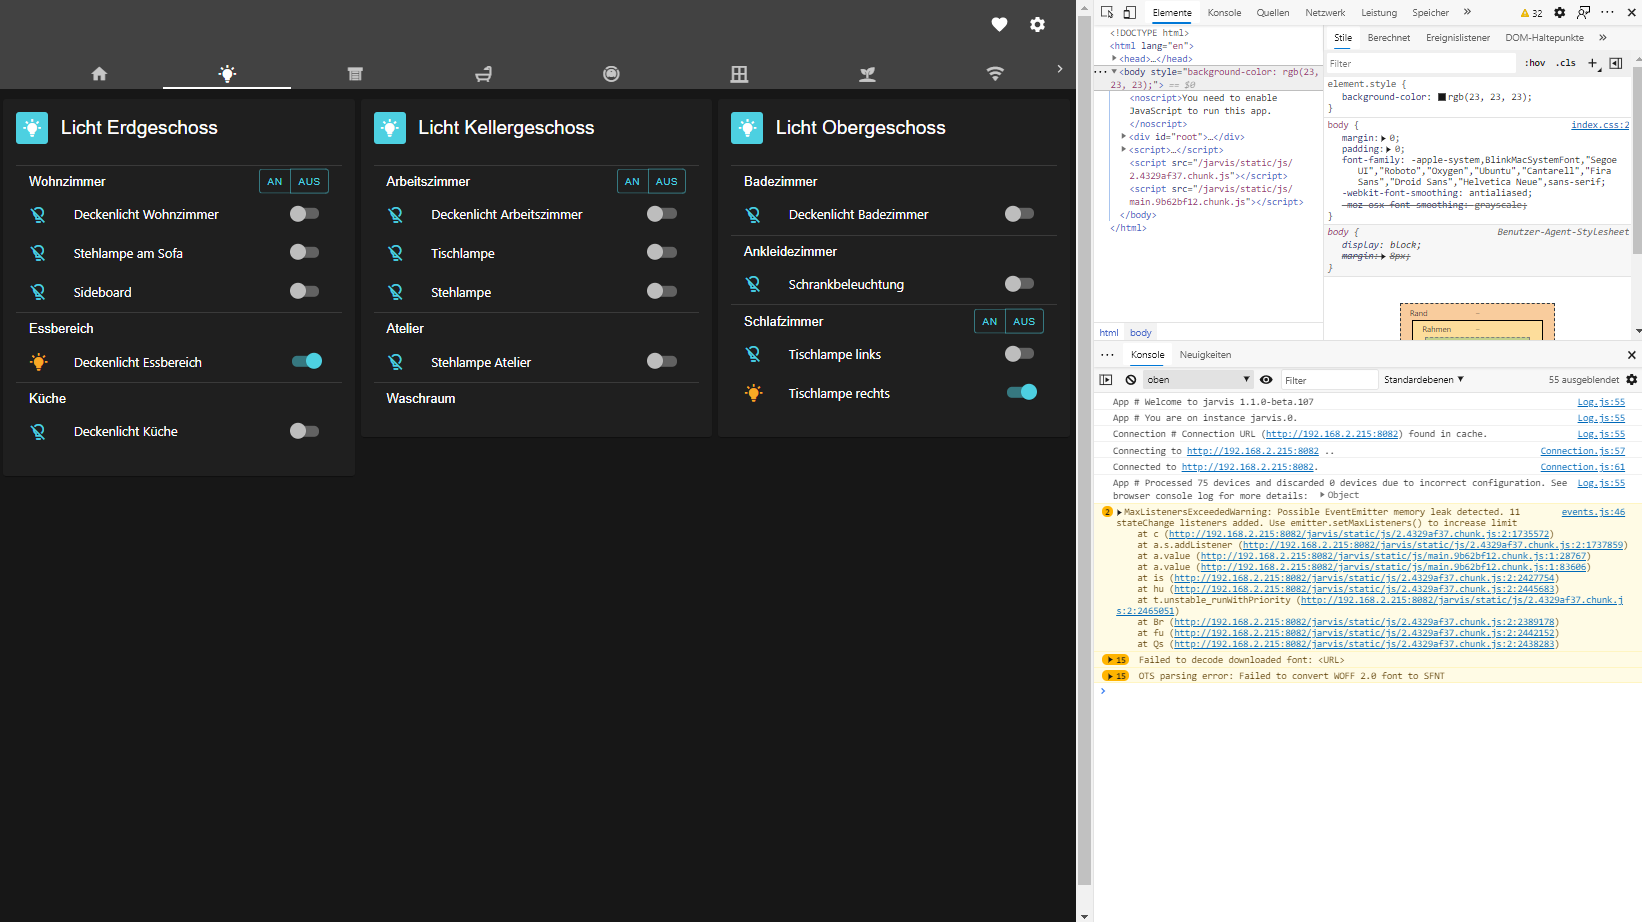Collapse the body element node
The image size is (1642, 922).
1114,72
